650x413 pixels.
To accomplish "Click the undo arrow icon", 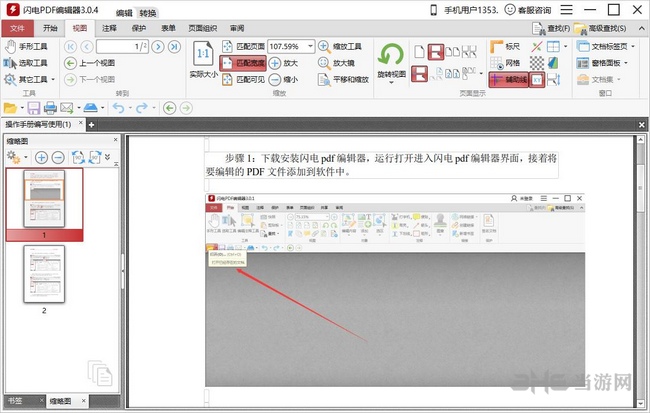I will 119,108.
